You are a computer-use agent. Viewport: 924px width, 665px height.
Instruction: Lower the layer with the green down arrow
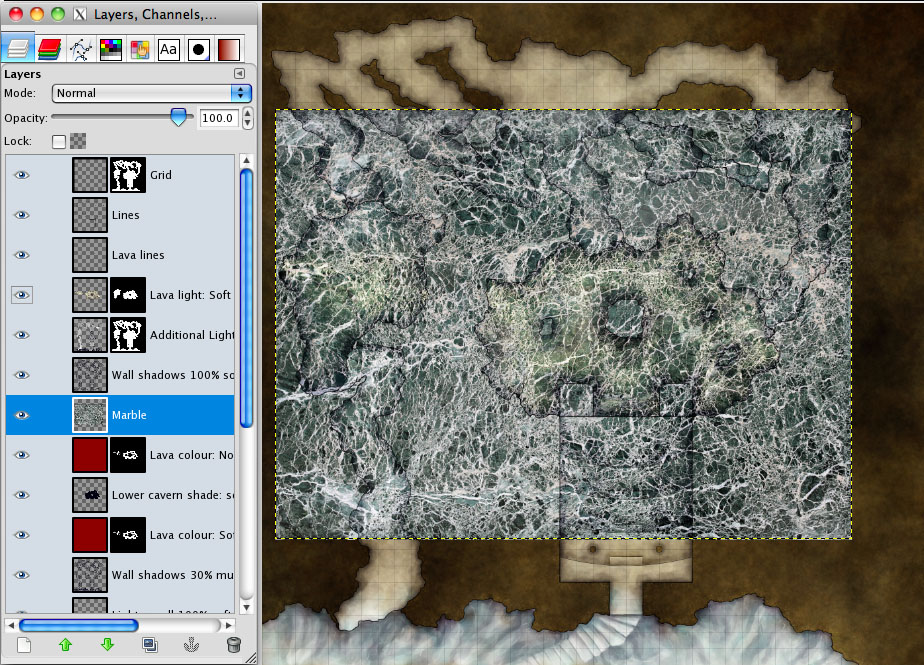[107, 645]
